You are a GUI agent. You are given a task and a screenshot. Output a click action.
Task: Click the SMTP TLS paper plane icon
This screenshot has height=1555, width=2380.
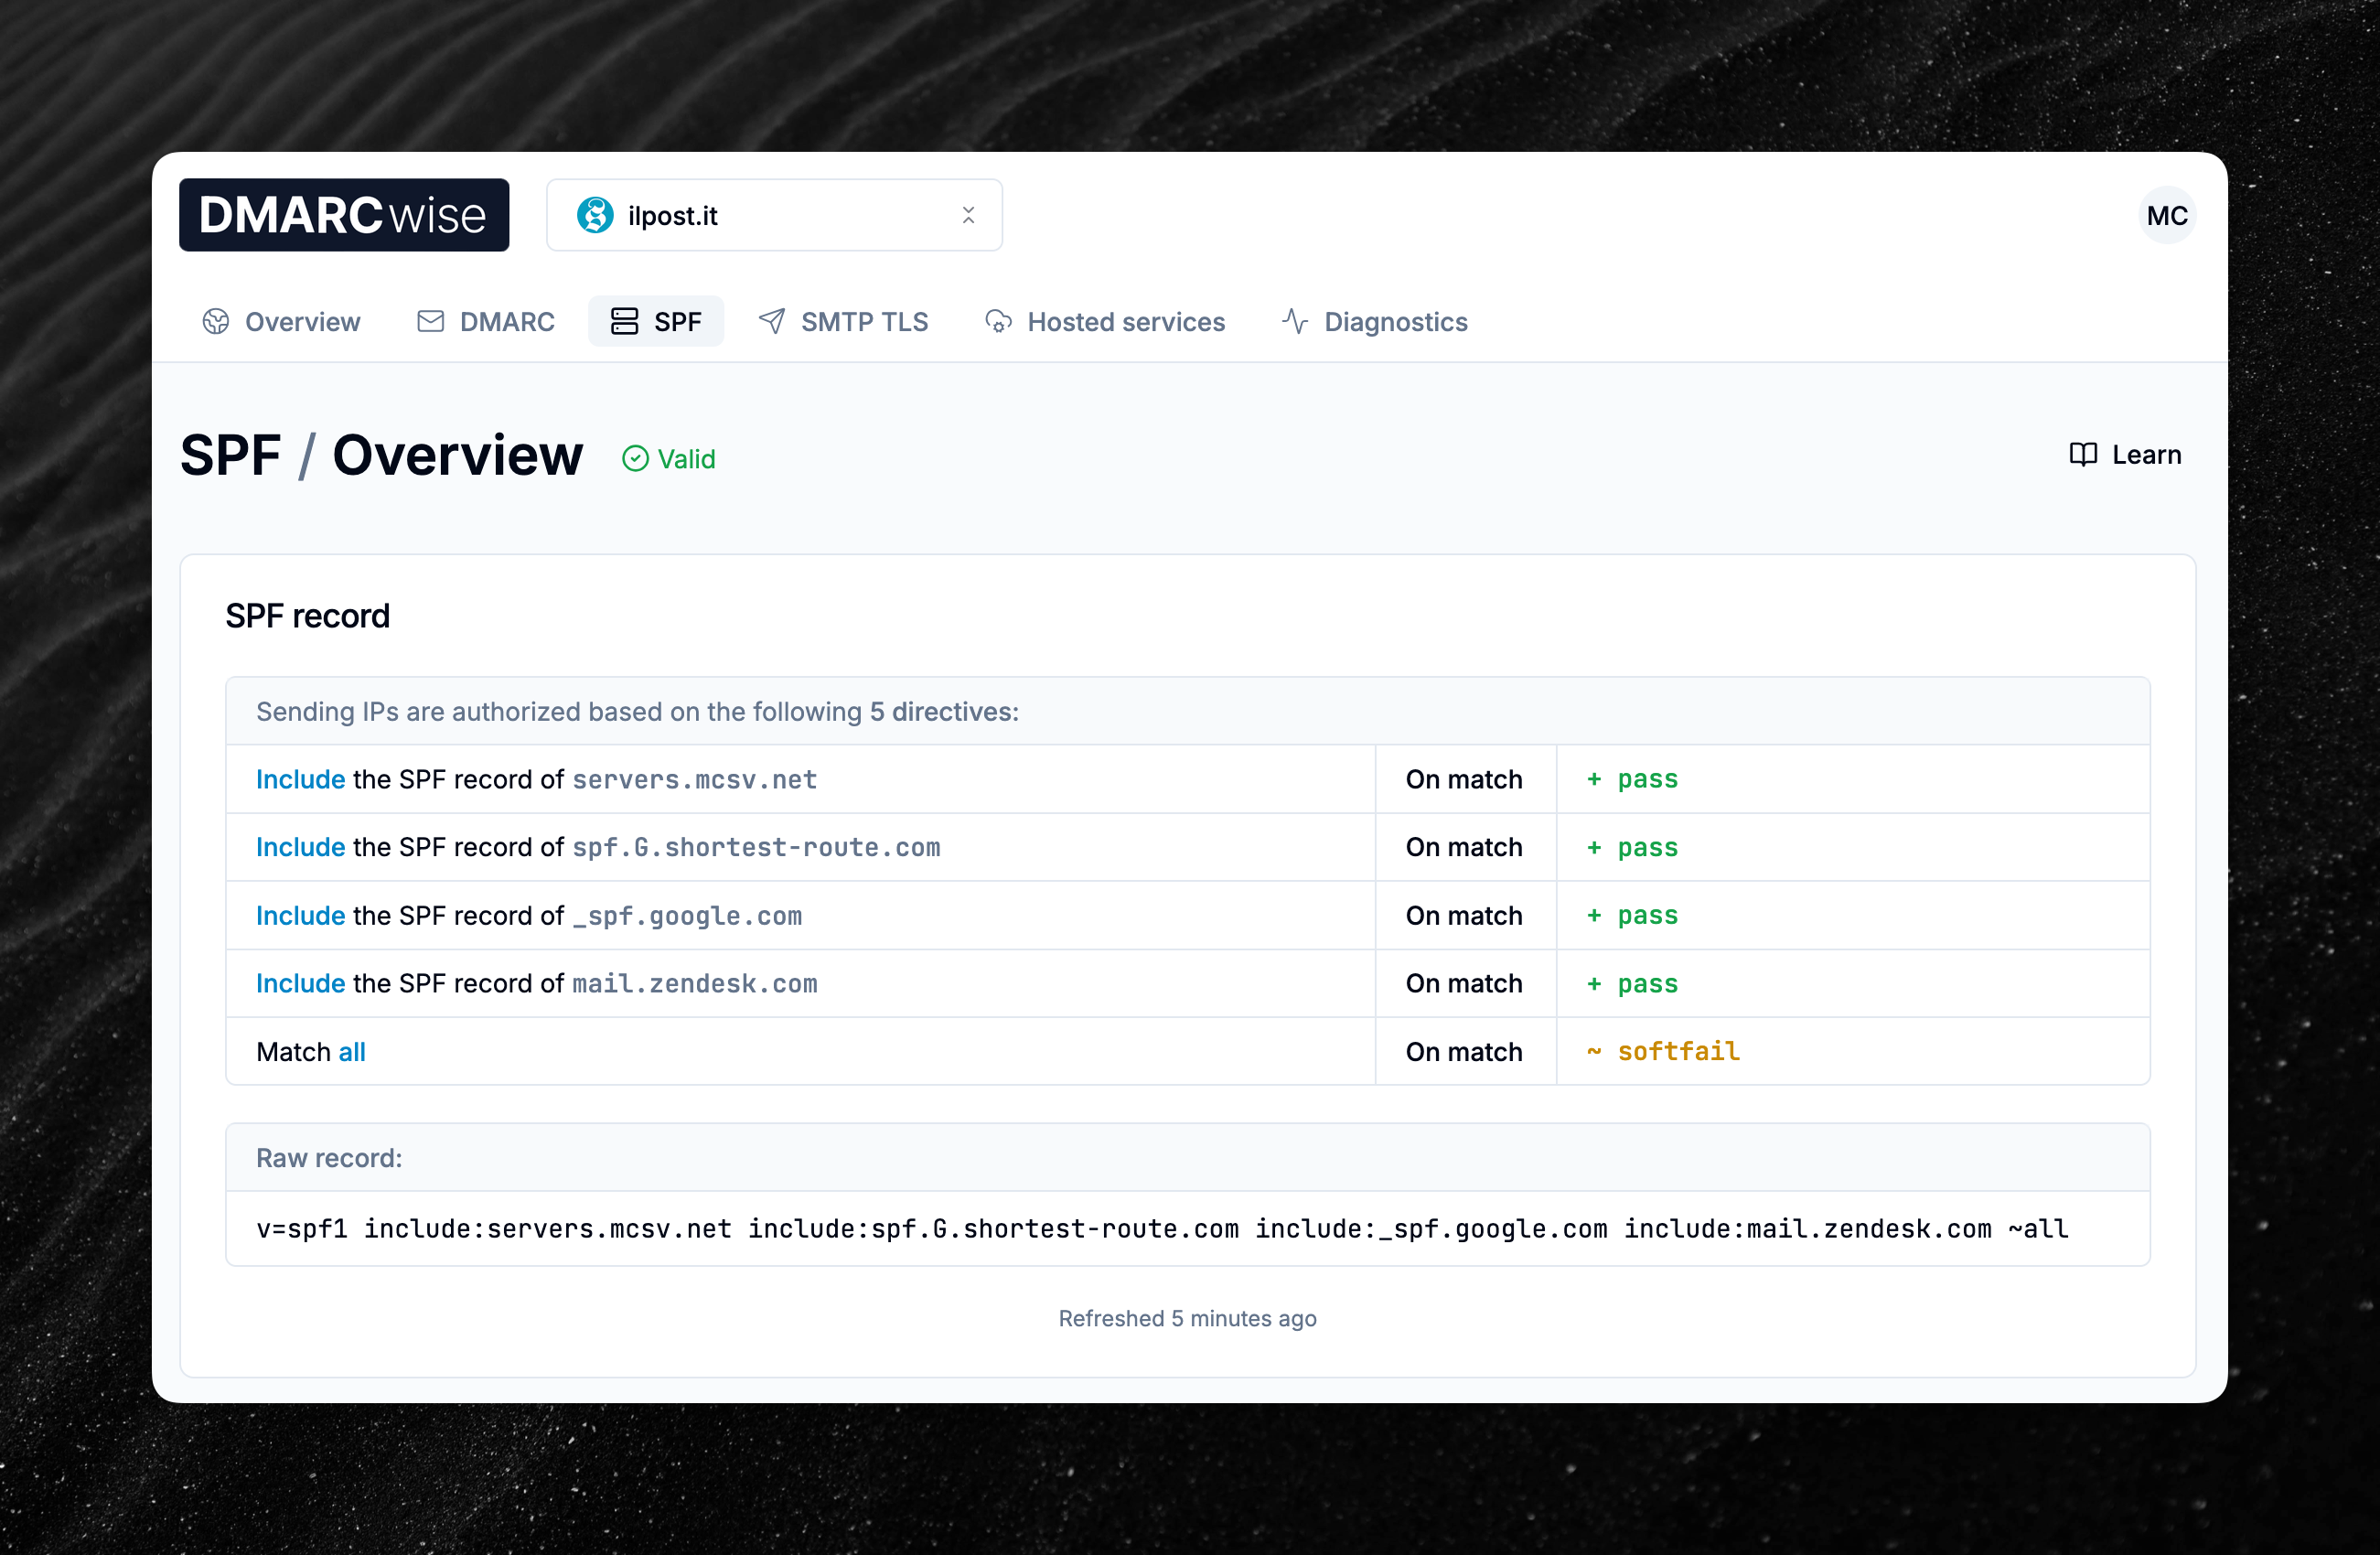coord(771,321)
